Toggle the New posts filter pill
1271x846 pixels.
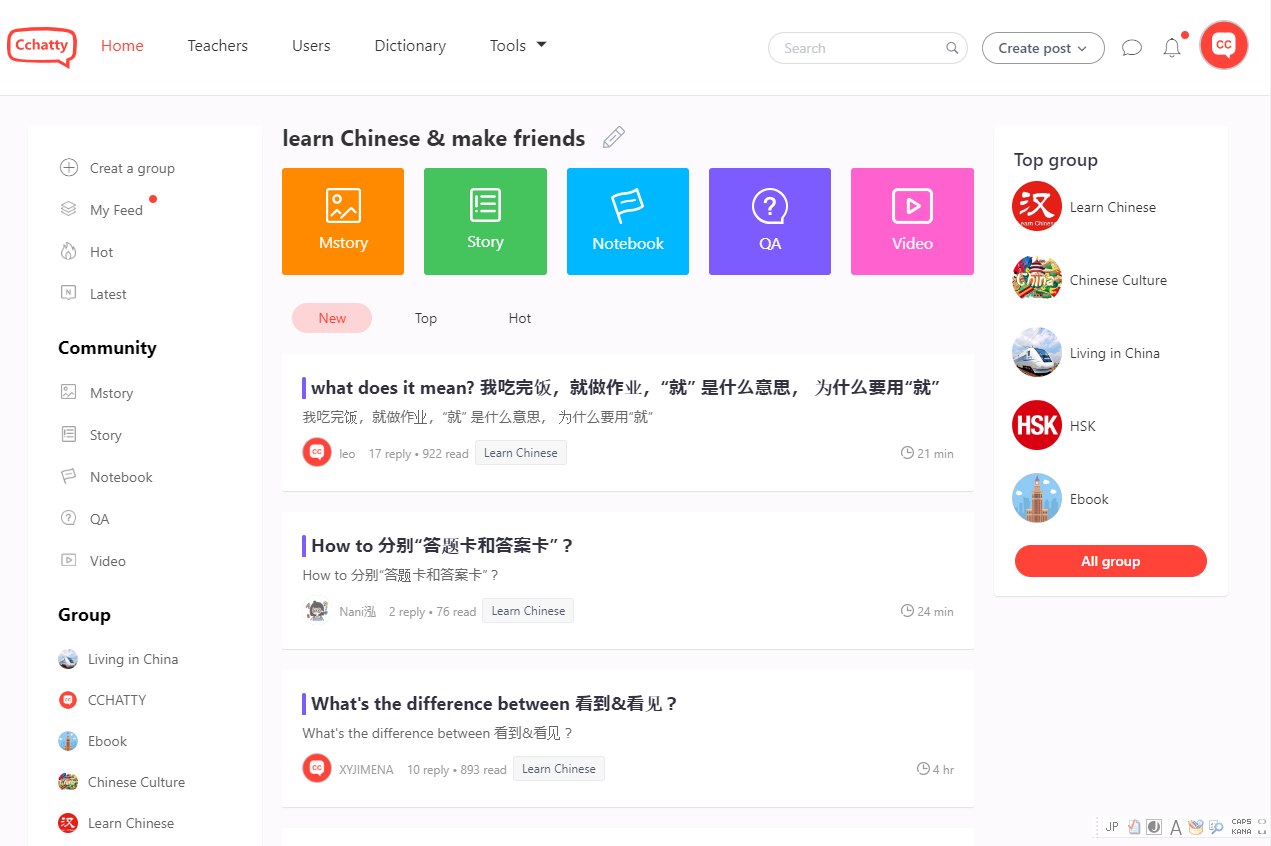click(331, 317)
